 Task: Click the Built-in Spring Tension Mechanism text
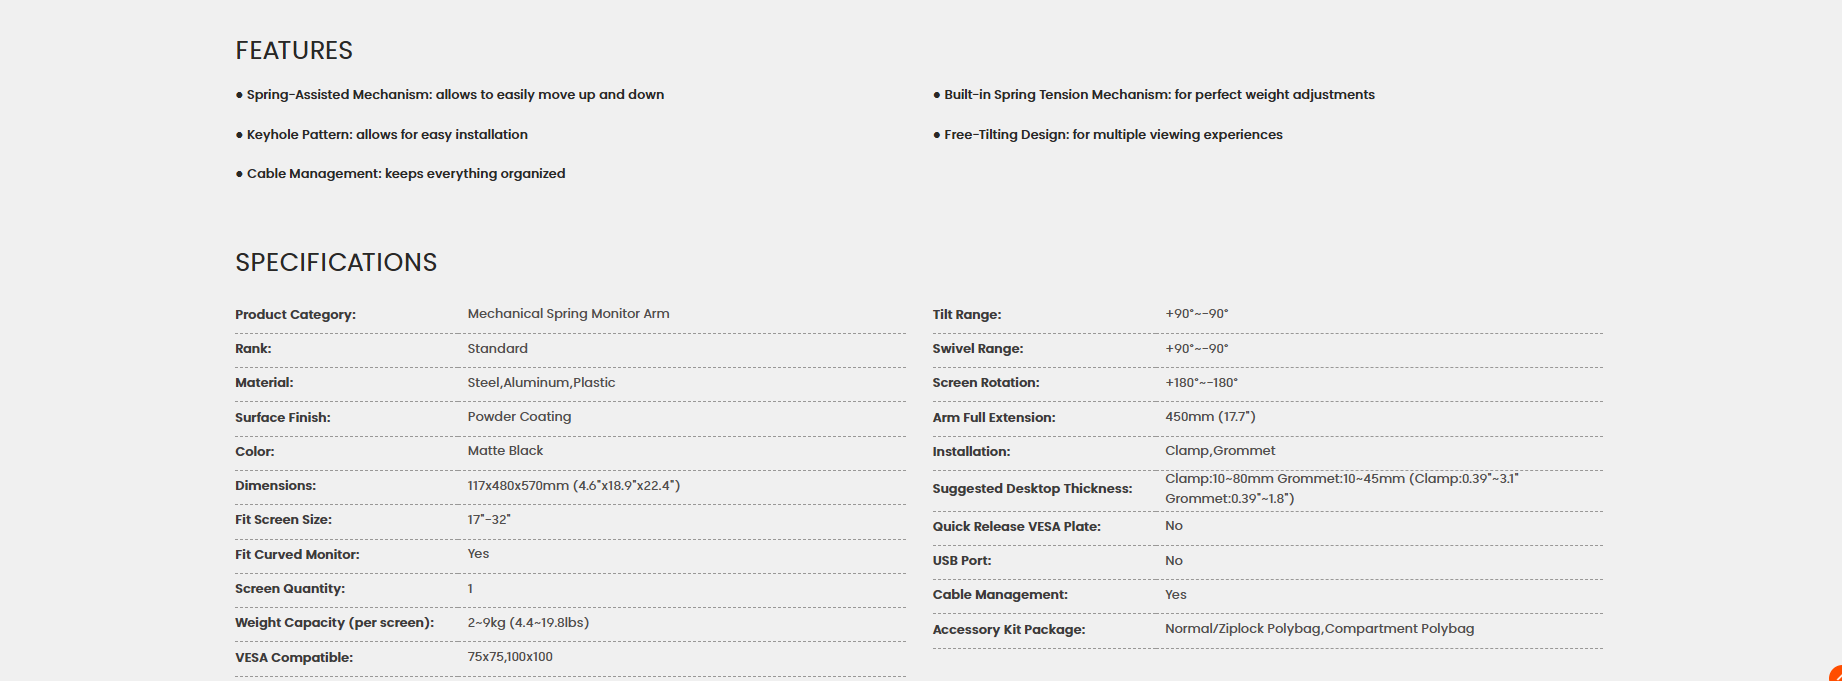1154,95
